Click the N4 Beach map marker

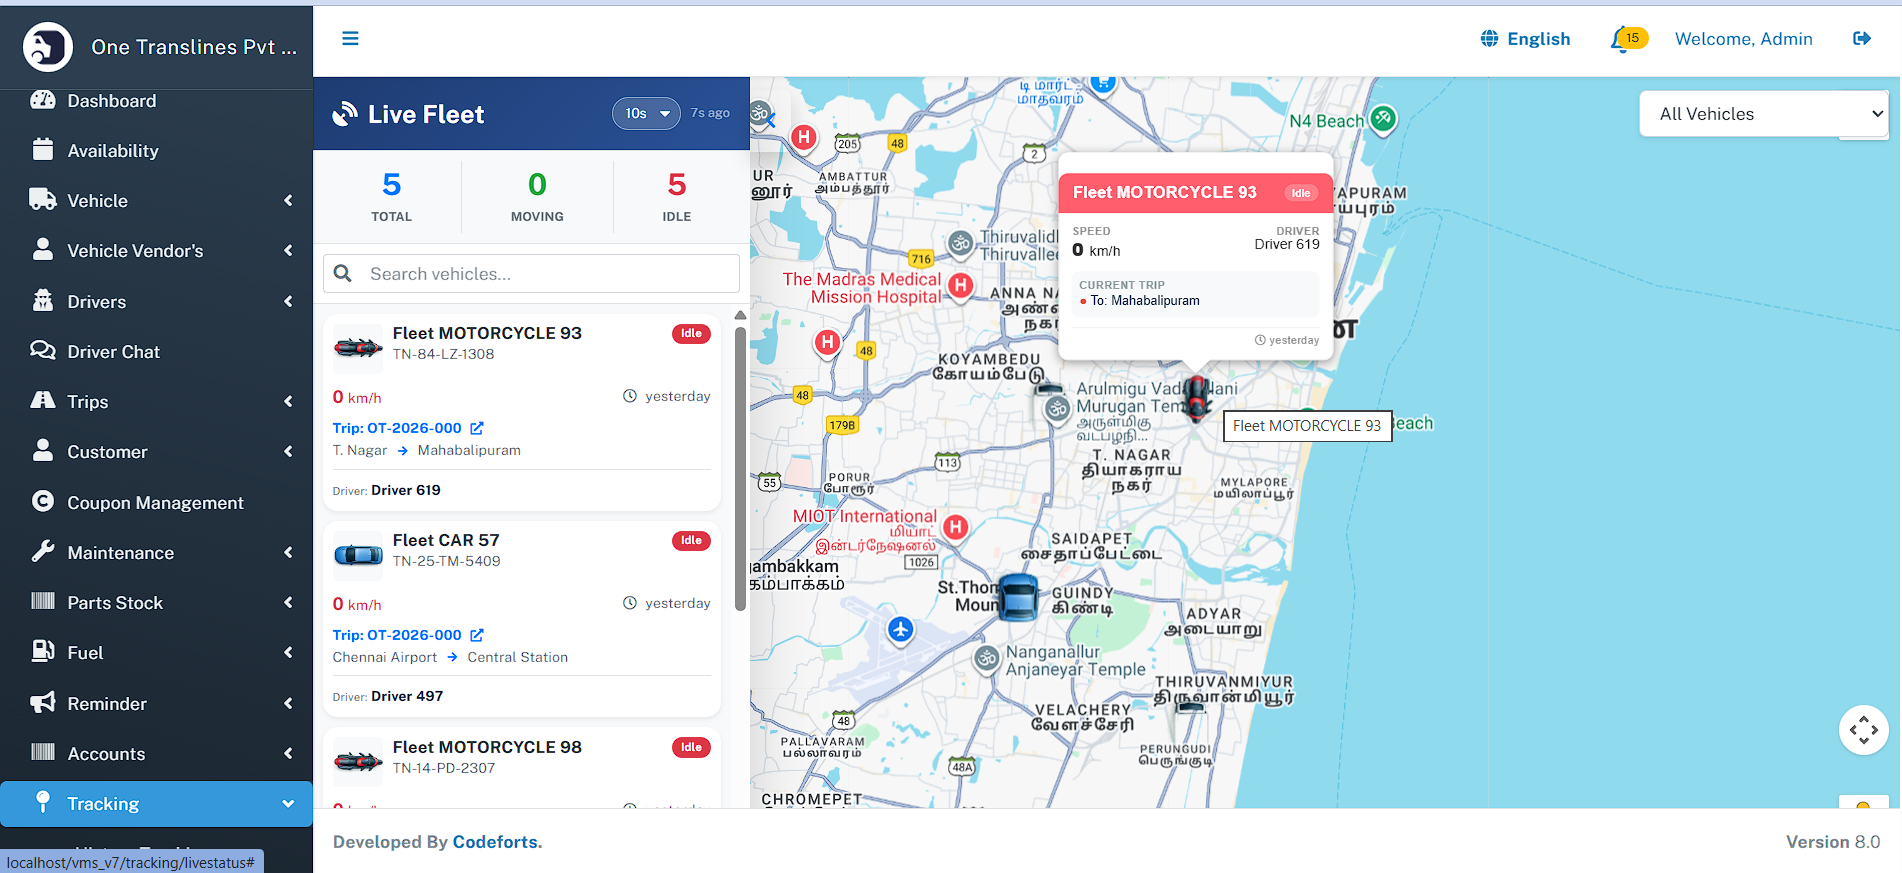[1383, 119]
